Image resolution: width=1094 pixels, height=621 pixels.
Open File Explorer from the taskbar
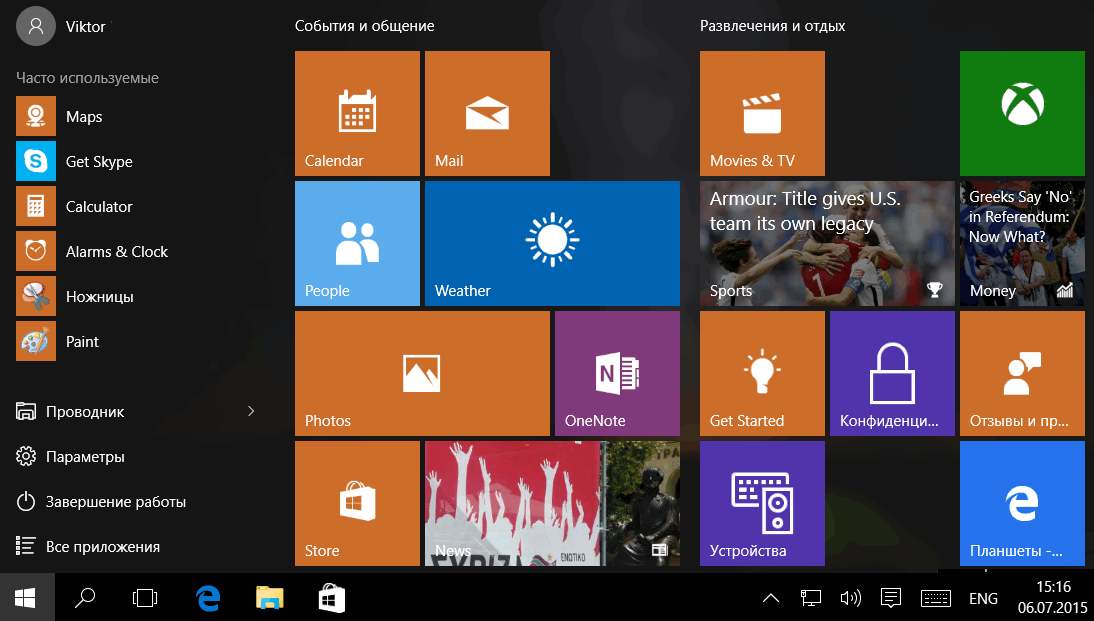(x=269, y=597)
